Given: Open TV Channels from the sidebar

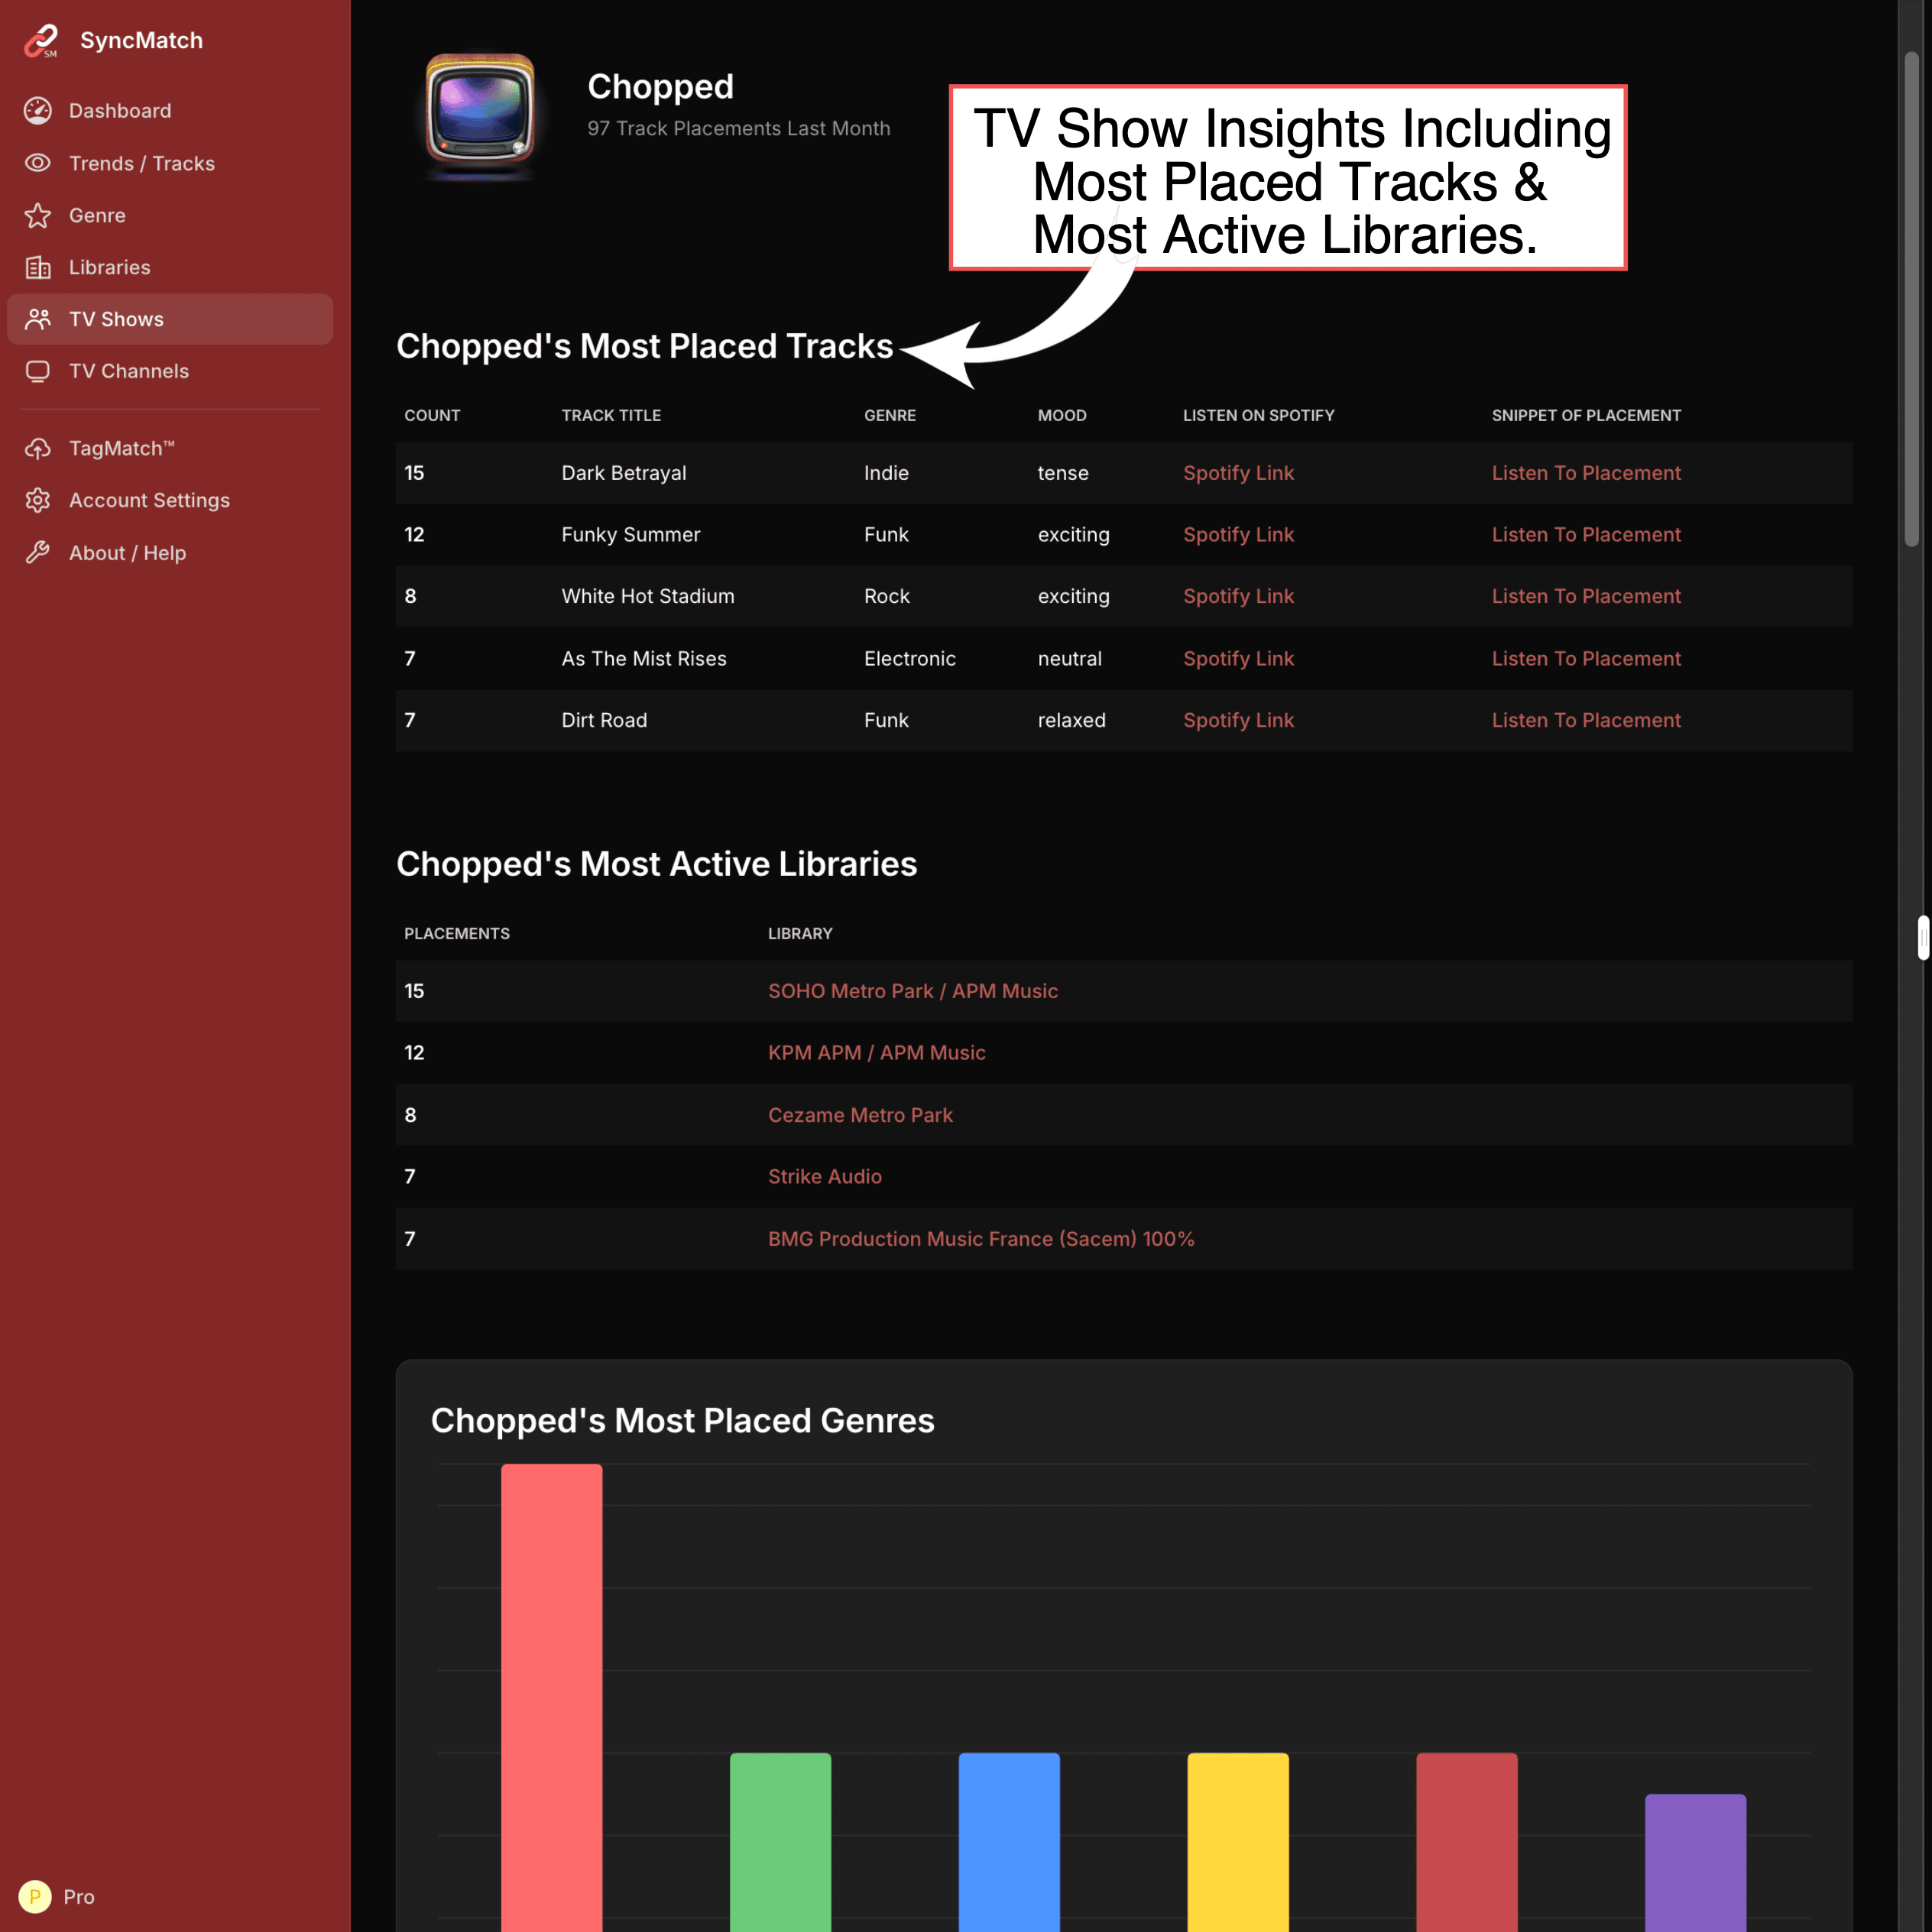Looking at the screenshot, I should click(x=129, y=371).
